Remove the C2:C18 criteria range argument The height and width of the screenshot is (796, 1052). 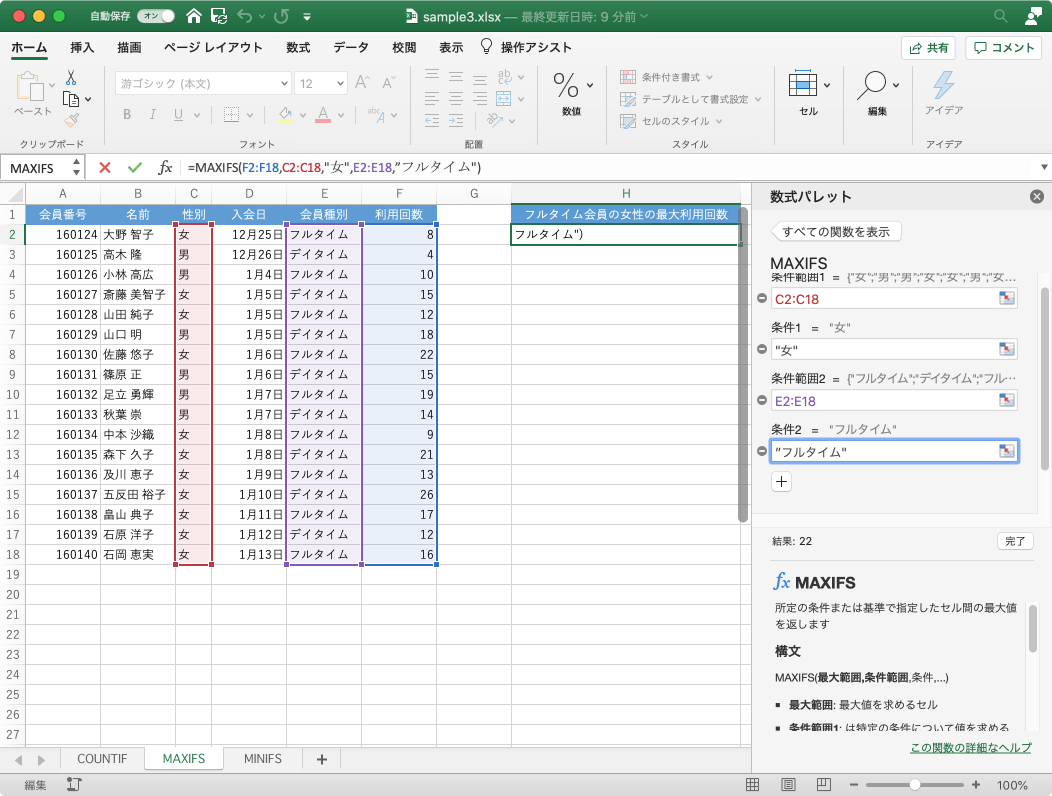pyautogui.click(x=761, y=298)
